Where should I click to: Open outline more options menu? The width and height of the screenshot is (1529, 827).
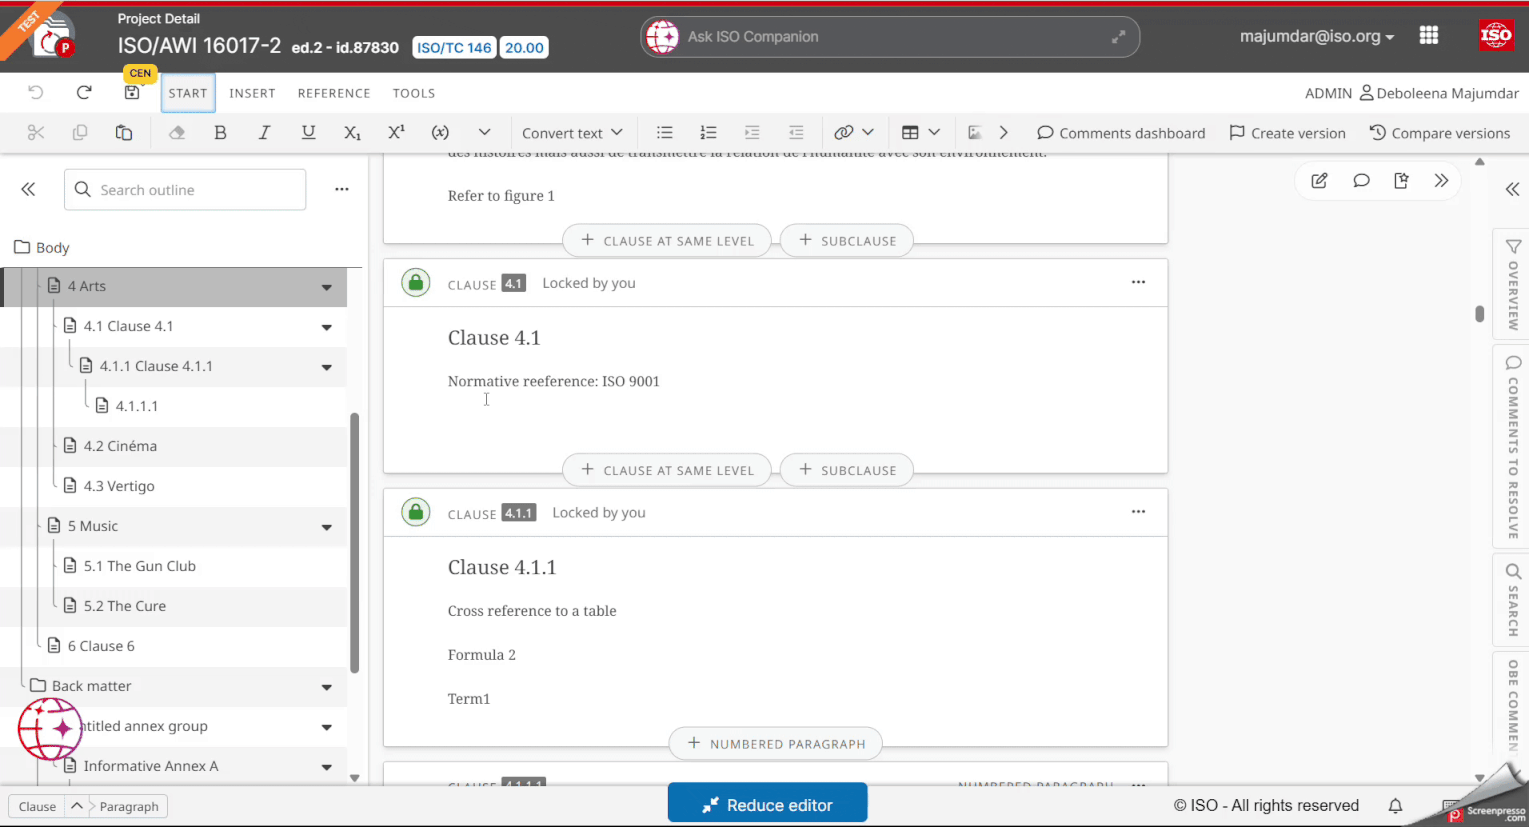click(x=342, y=189)
